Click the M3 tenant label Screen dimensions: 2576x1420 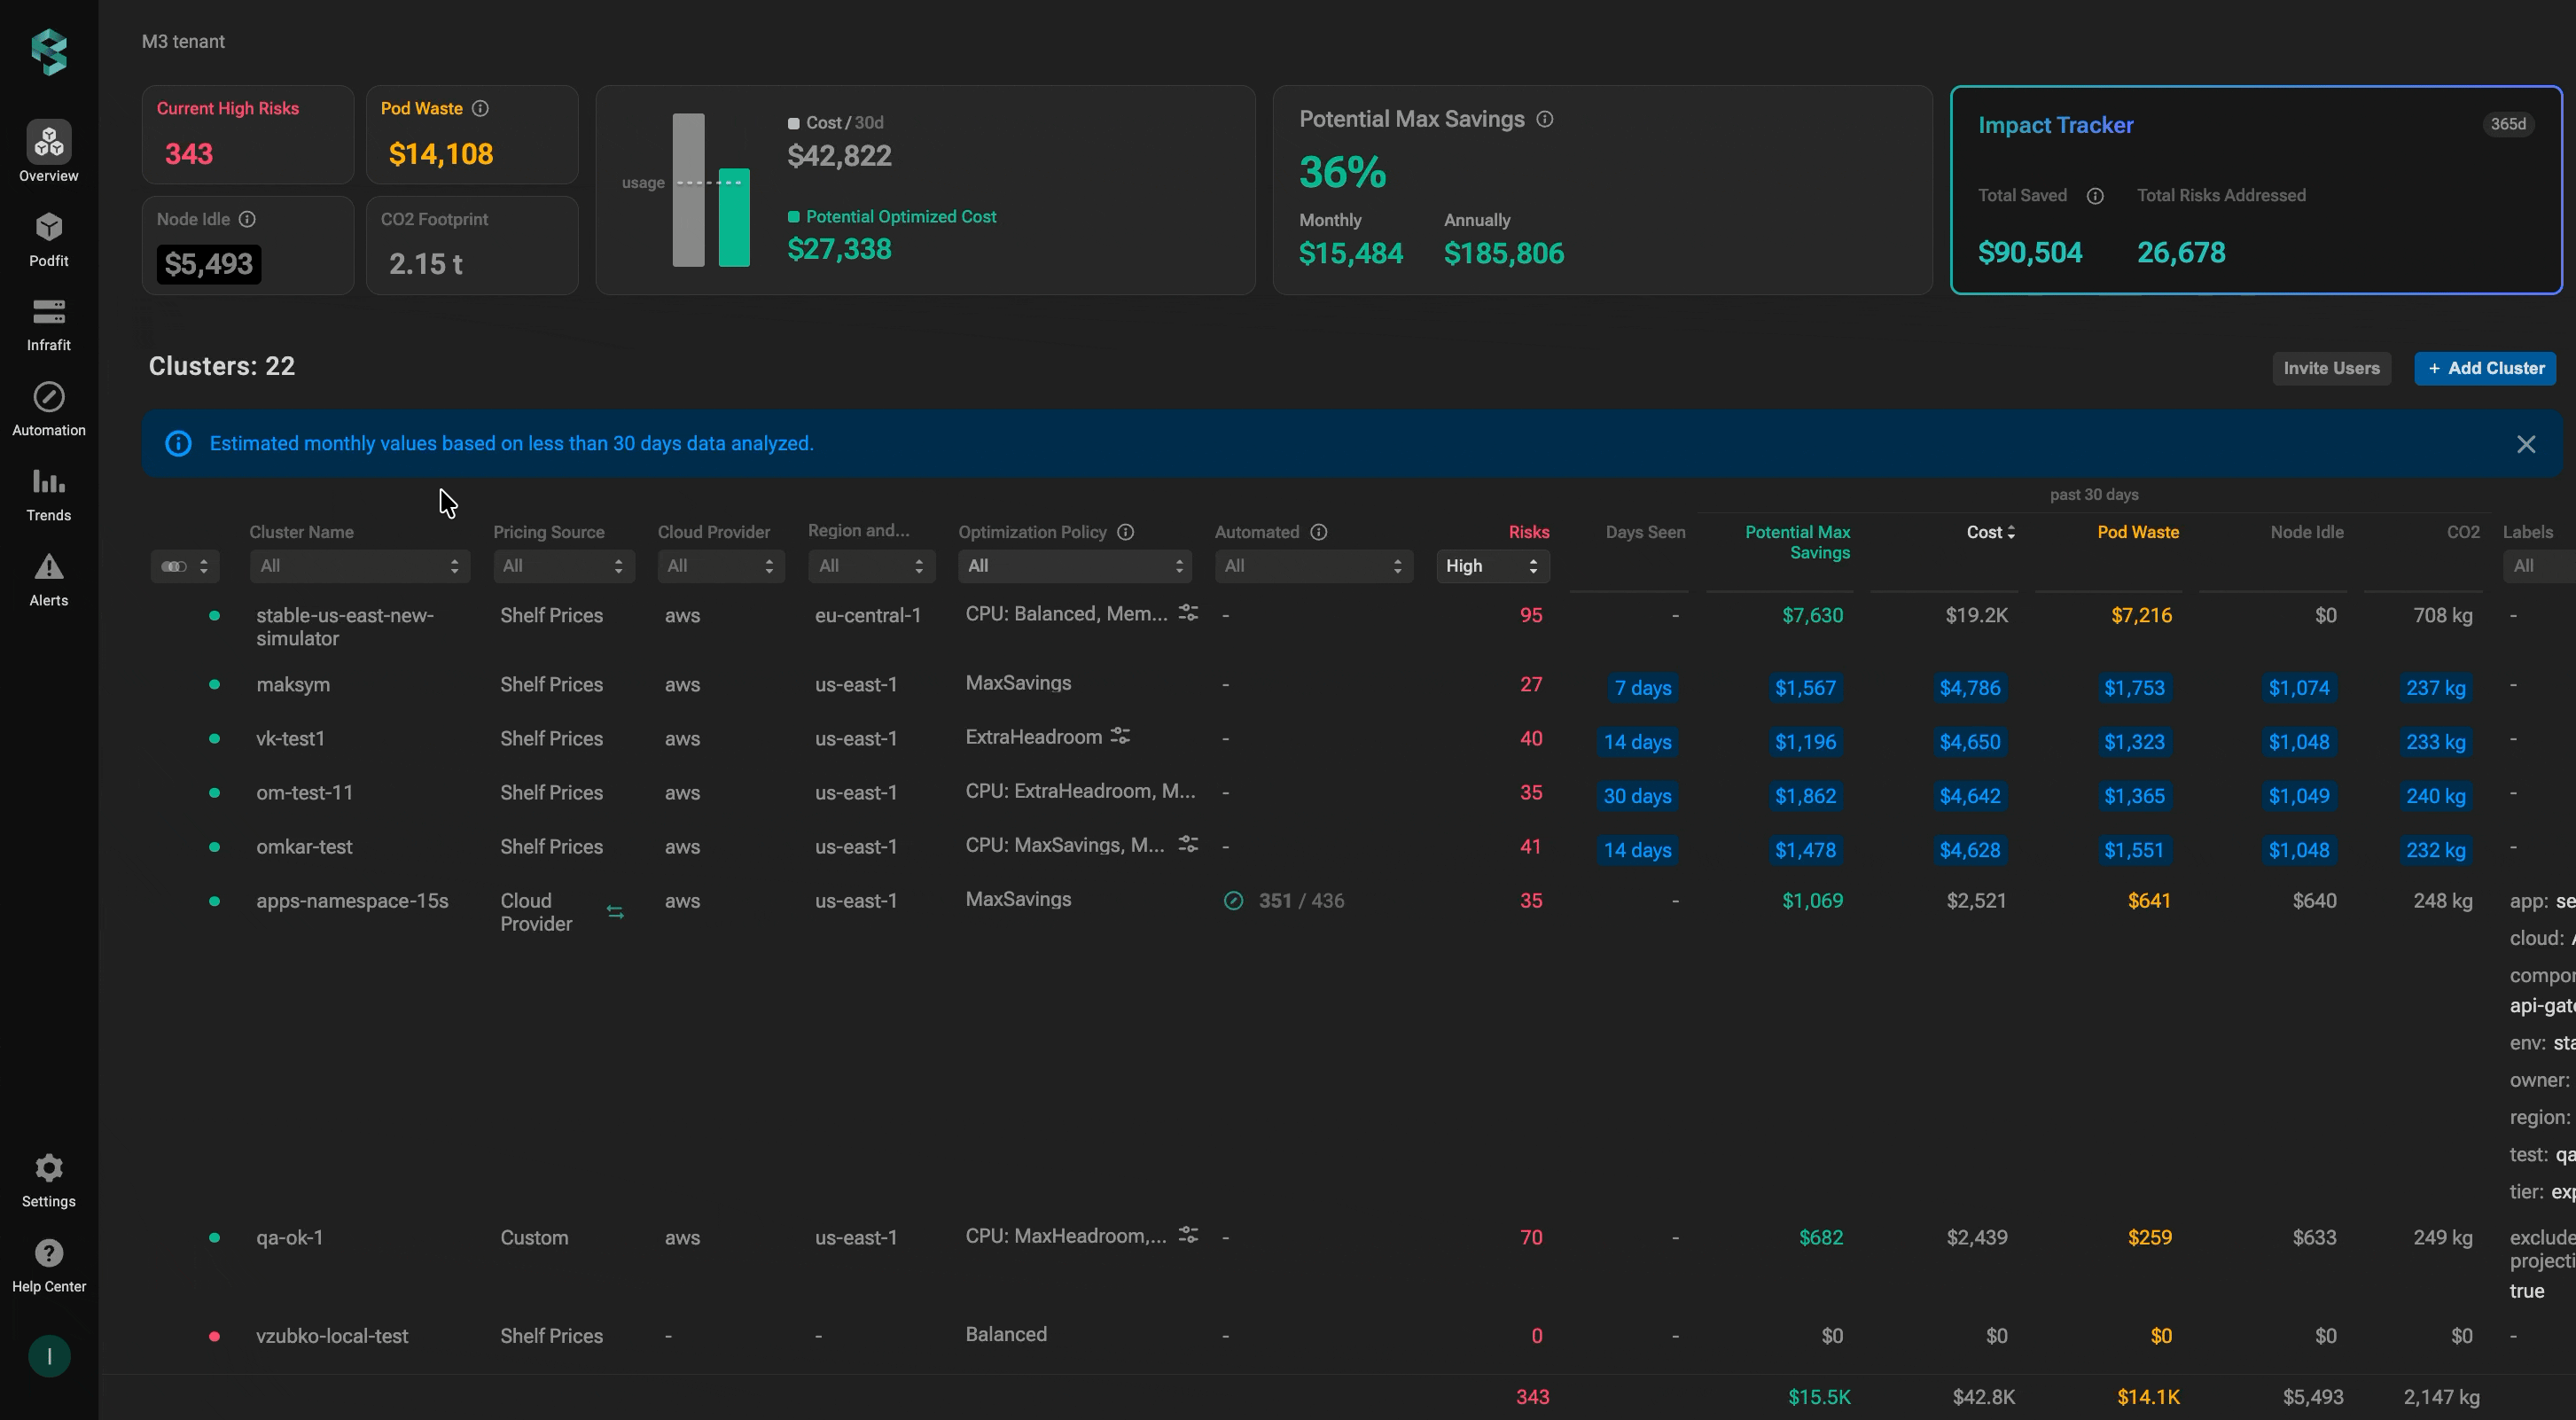coord(183,41)
